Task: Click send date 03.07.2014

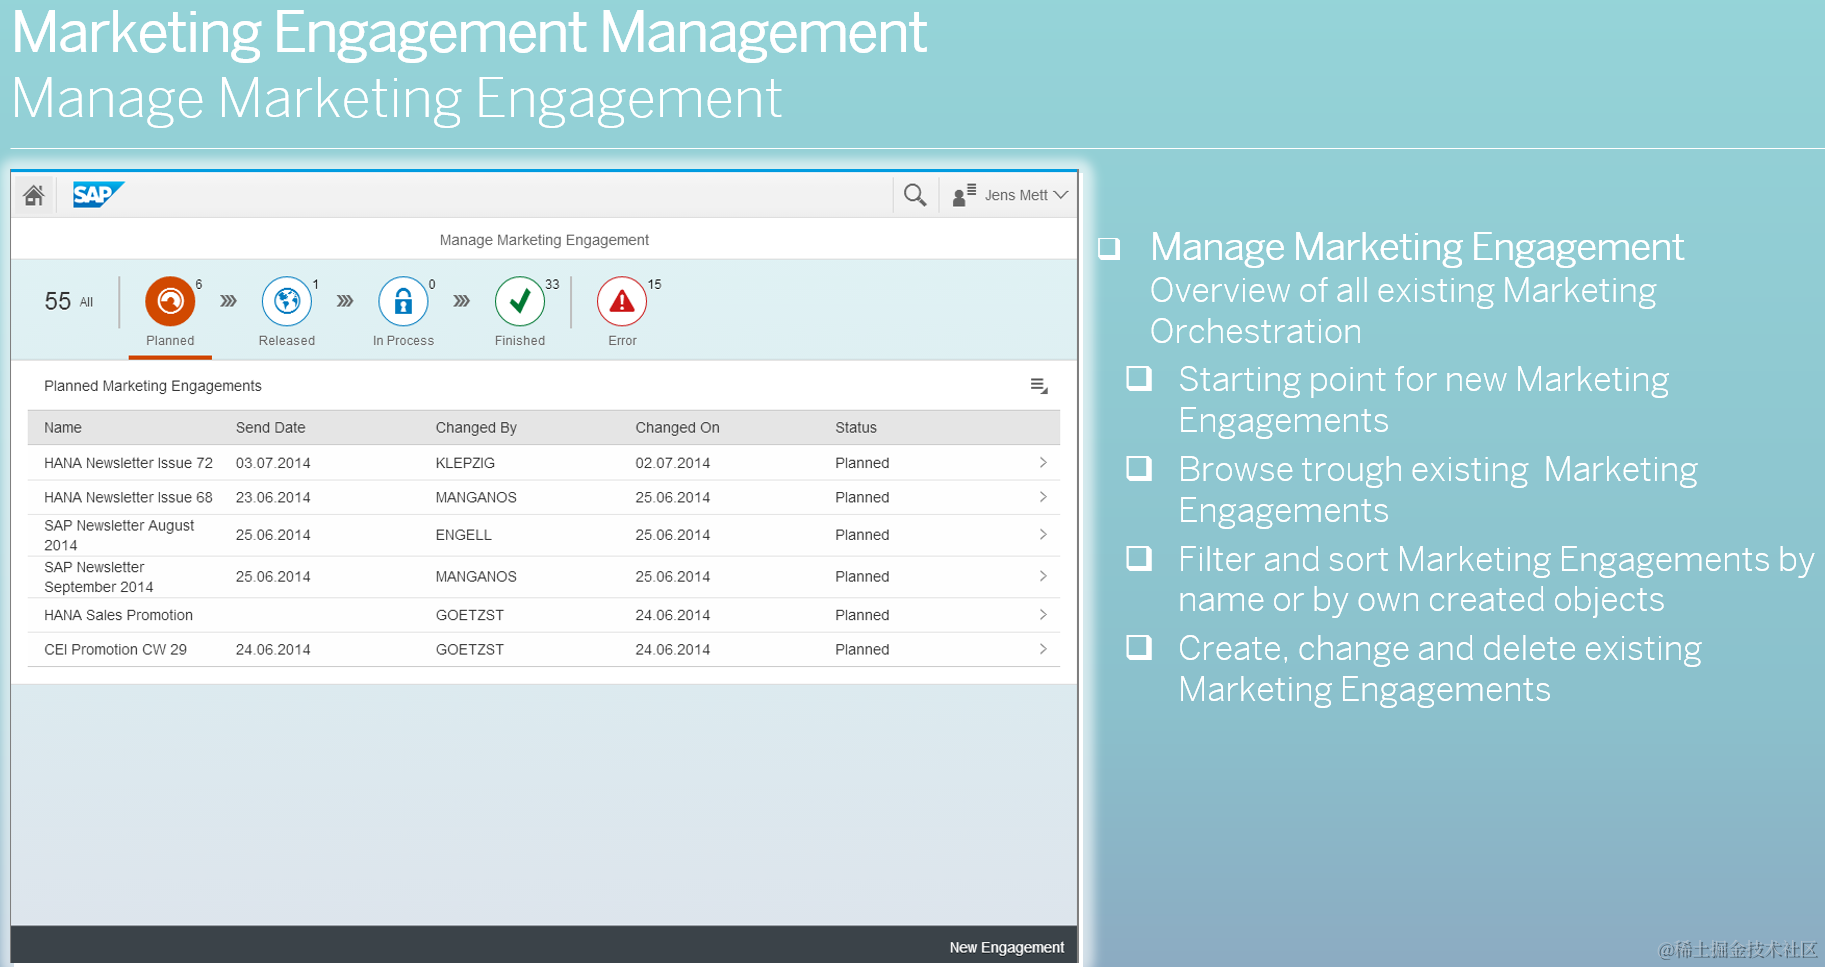Action: coord(273,463)
